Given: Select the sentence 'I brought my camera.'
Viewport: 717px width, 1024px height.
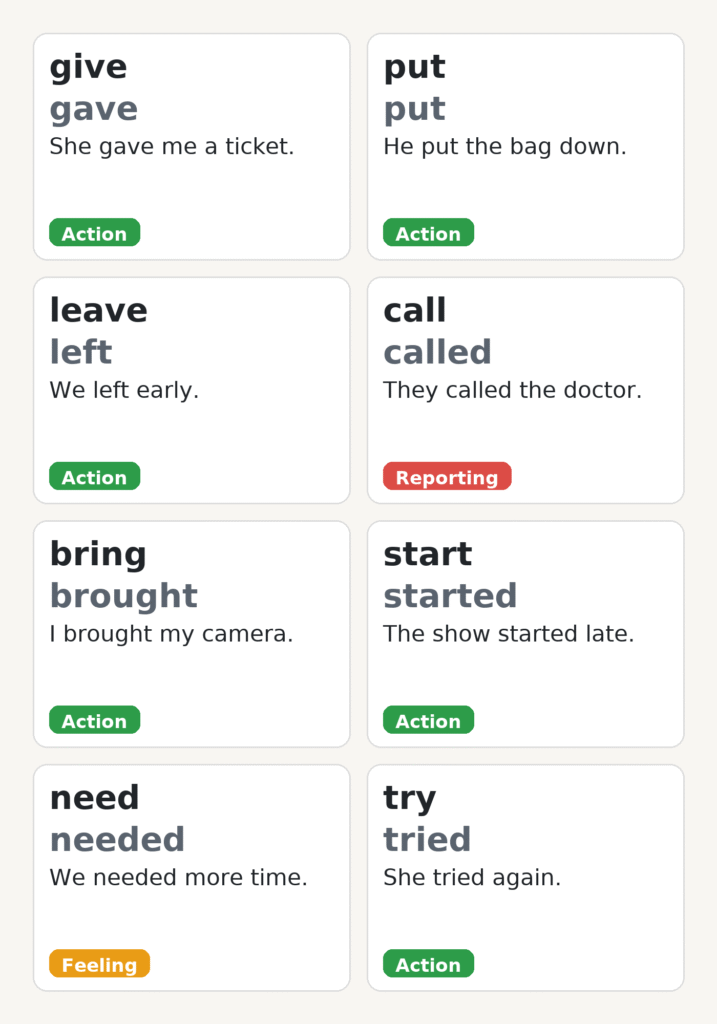Looking at the screenshot, I should tap(171, 634).
